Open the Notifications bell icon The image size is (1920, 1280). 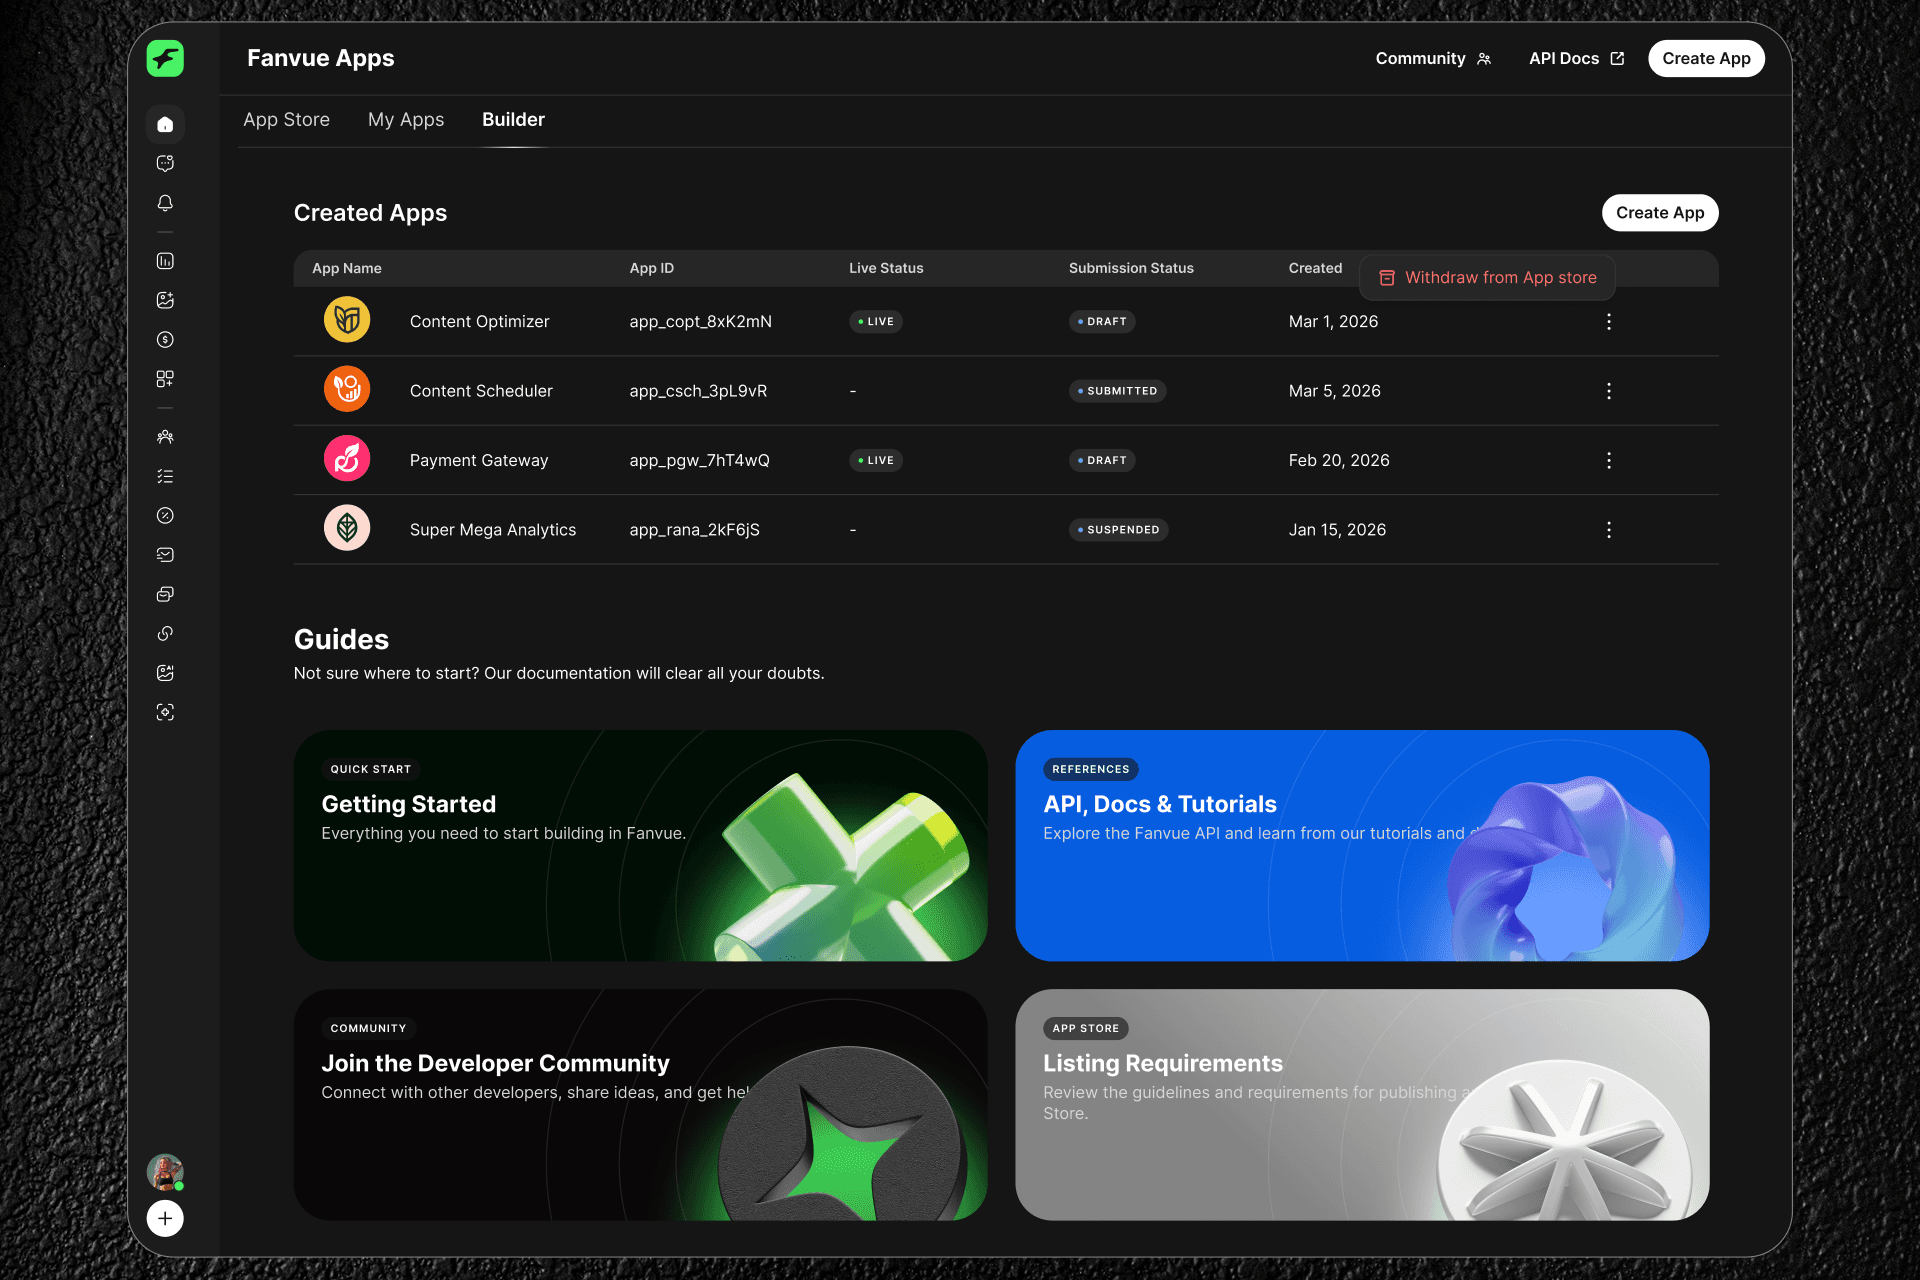[165, 203]
